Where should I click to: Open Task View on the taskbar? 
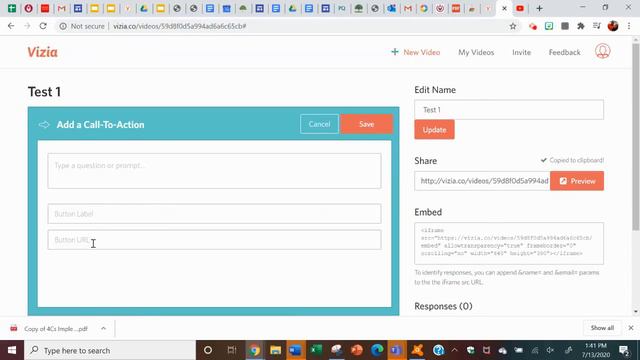pyautogui.click(x=231, y=350)
